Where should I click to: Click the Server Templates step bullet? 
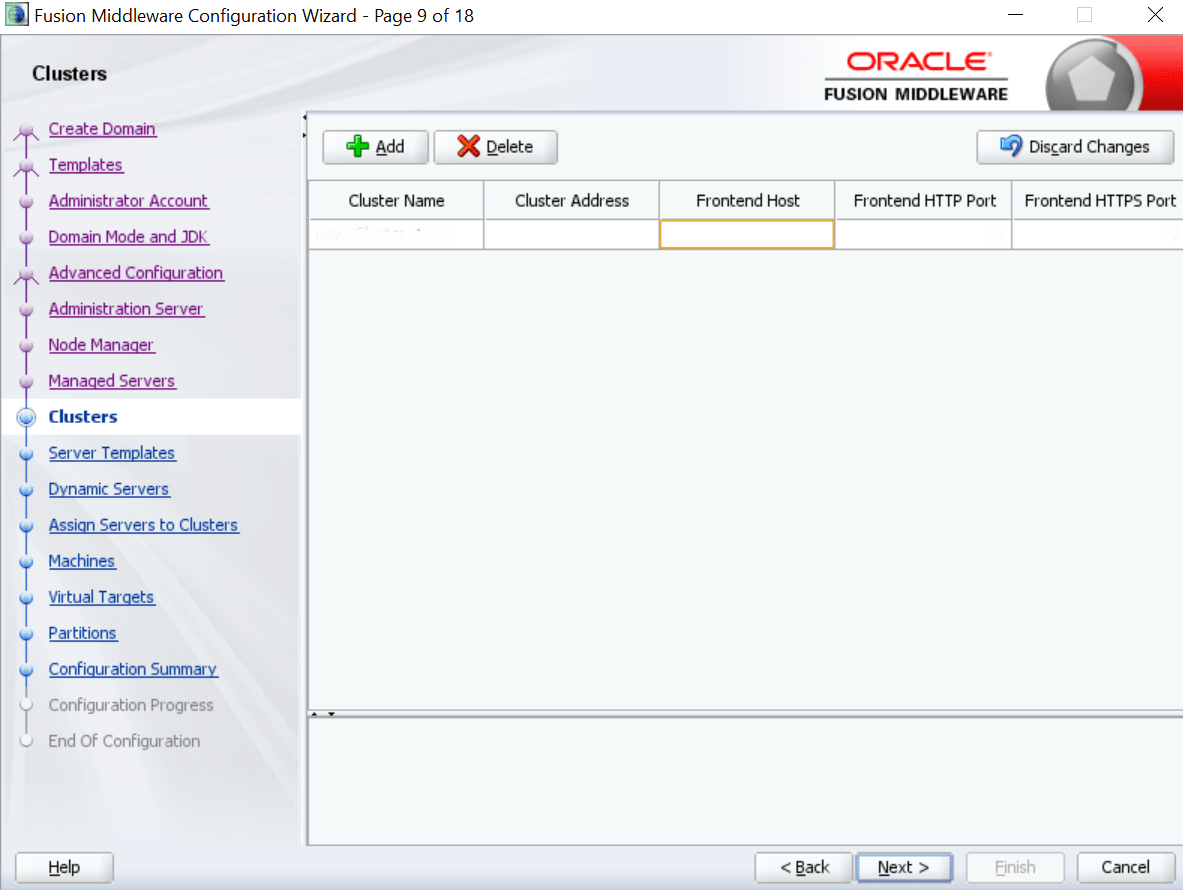point(26,453)
